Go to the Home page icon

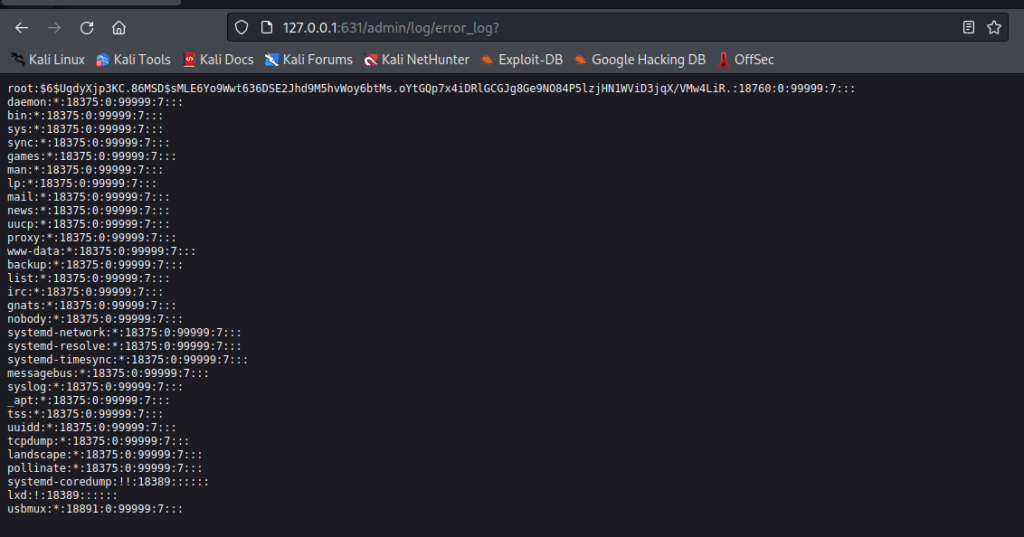click(119, 27)
